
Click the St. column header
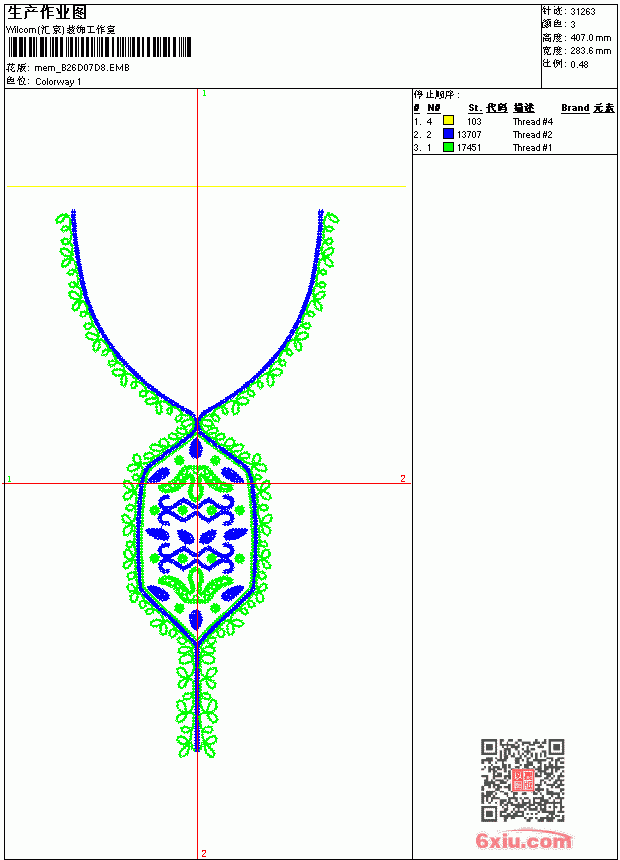tap(475, 108)
